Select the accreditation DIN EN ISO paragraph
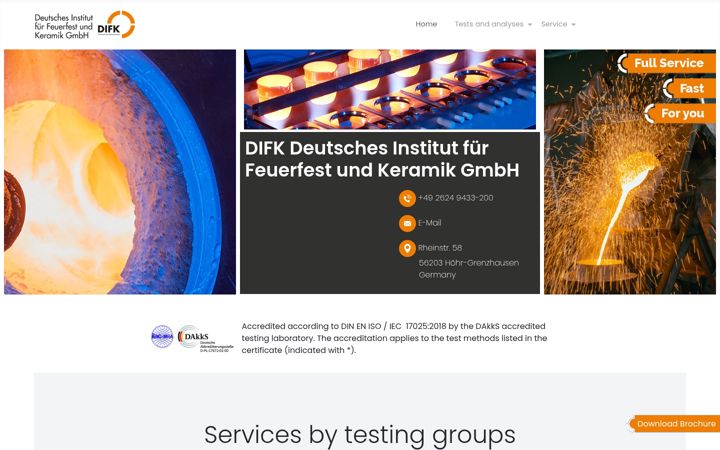Image resolution: width=720 pixels, height=450 pixels. click(x=394, y=338)
